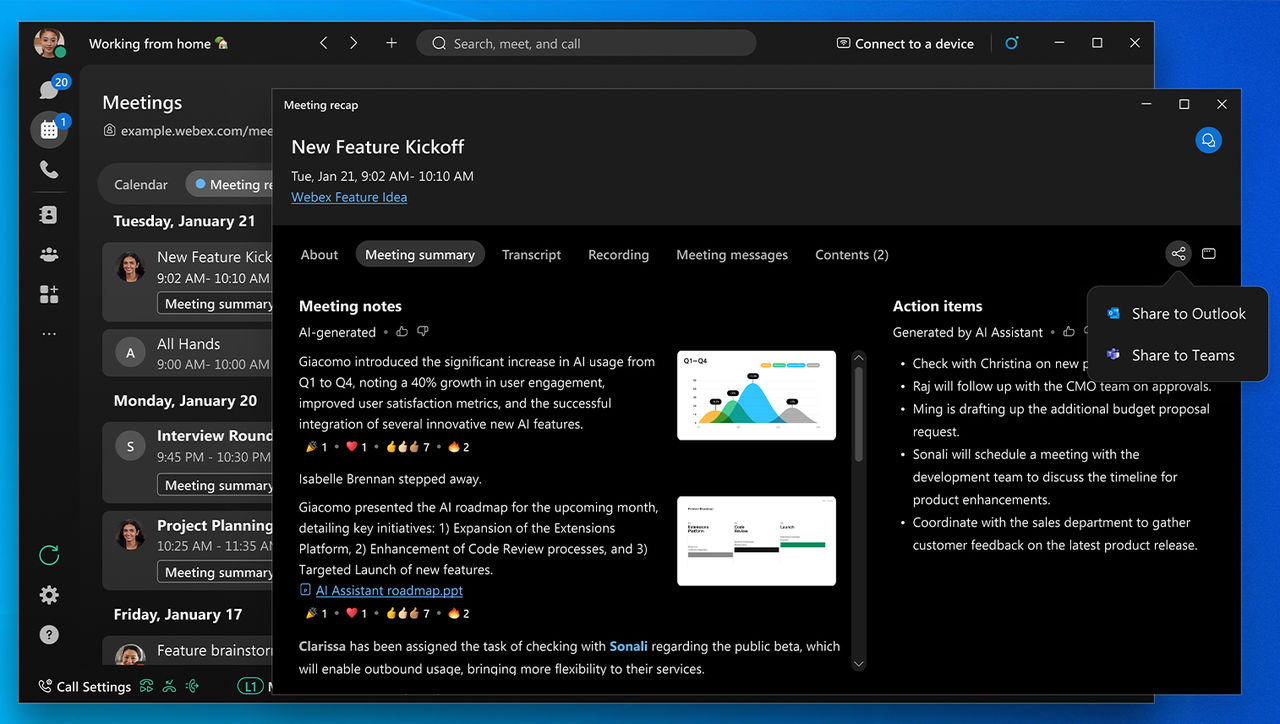
Task: Open the Apps hub icon in sidebar
Action: tap(49, 294)
